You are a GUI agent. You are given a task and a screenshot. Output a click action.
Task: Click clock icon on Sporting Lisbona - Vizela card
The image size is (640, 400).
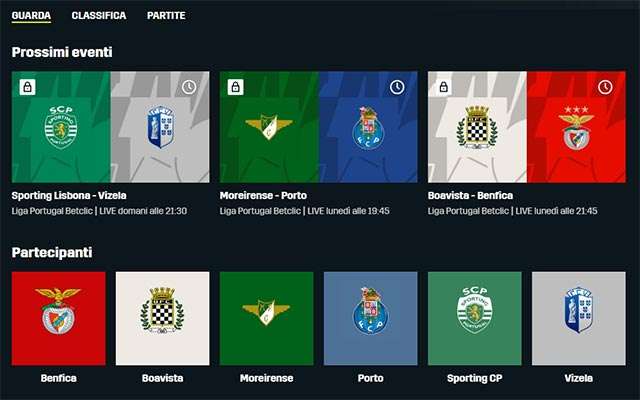tap(189, 87)
